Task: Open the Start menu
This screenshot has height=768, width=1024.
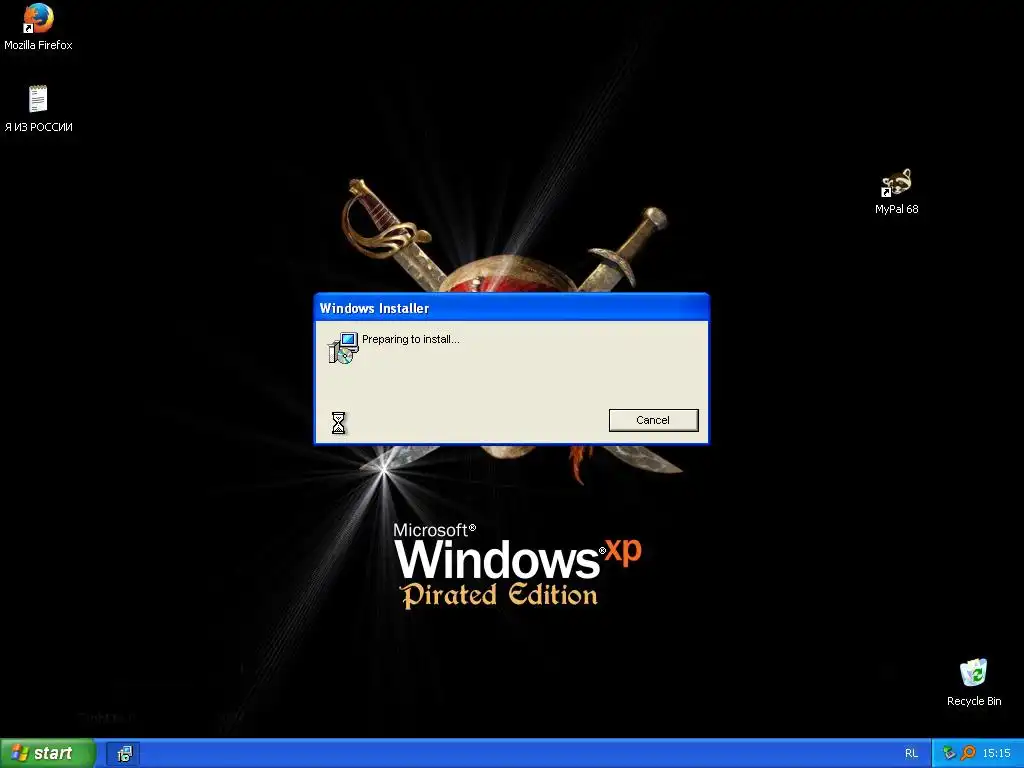Action: (x=47, y=753)
